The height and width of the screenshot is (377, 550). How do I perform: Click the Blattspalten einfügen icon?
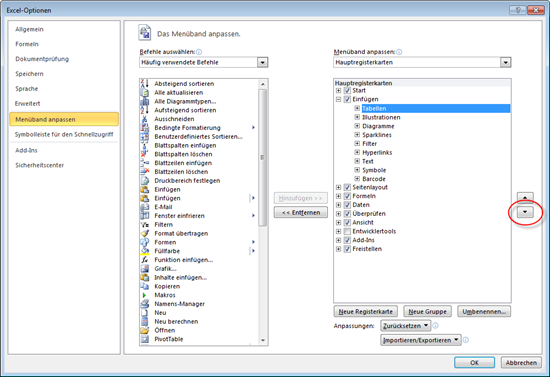click(x=145, y=145)
